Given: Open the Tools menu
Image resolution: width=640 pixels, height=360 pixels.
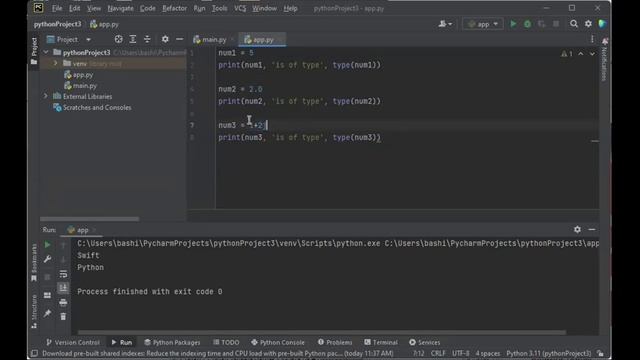Looking at the screenshot, I should (219, 8).
